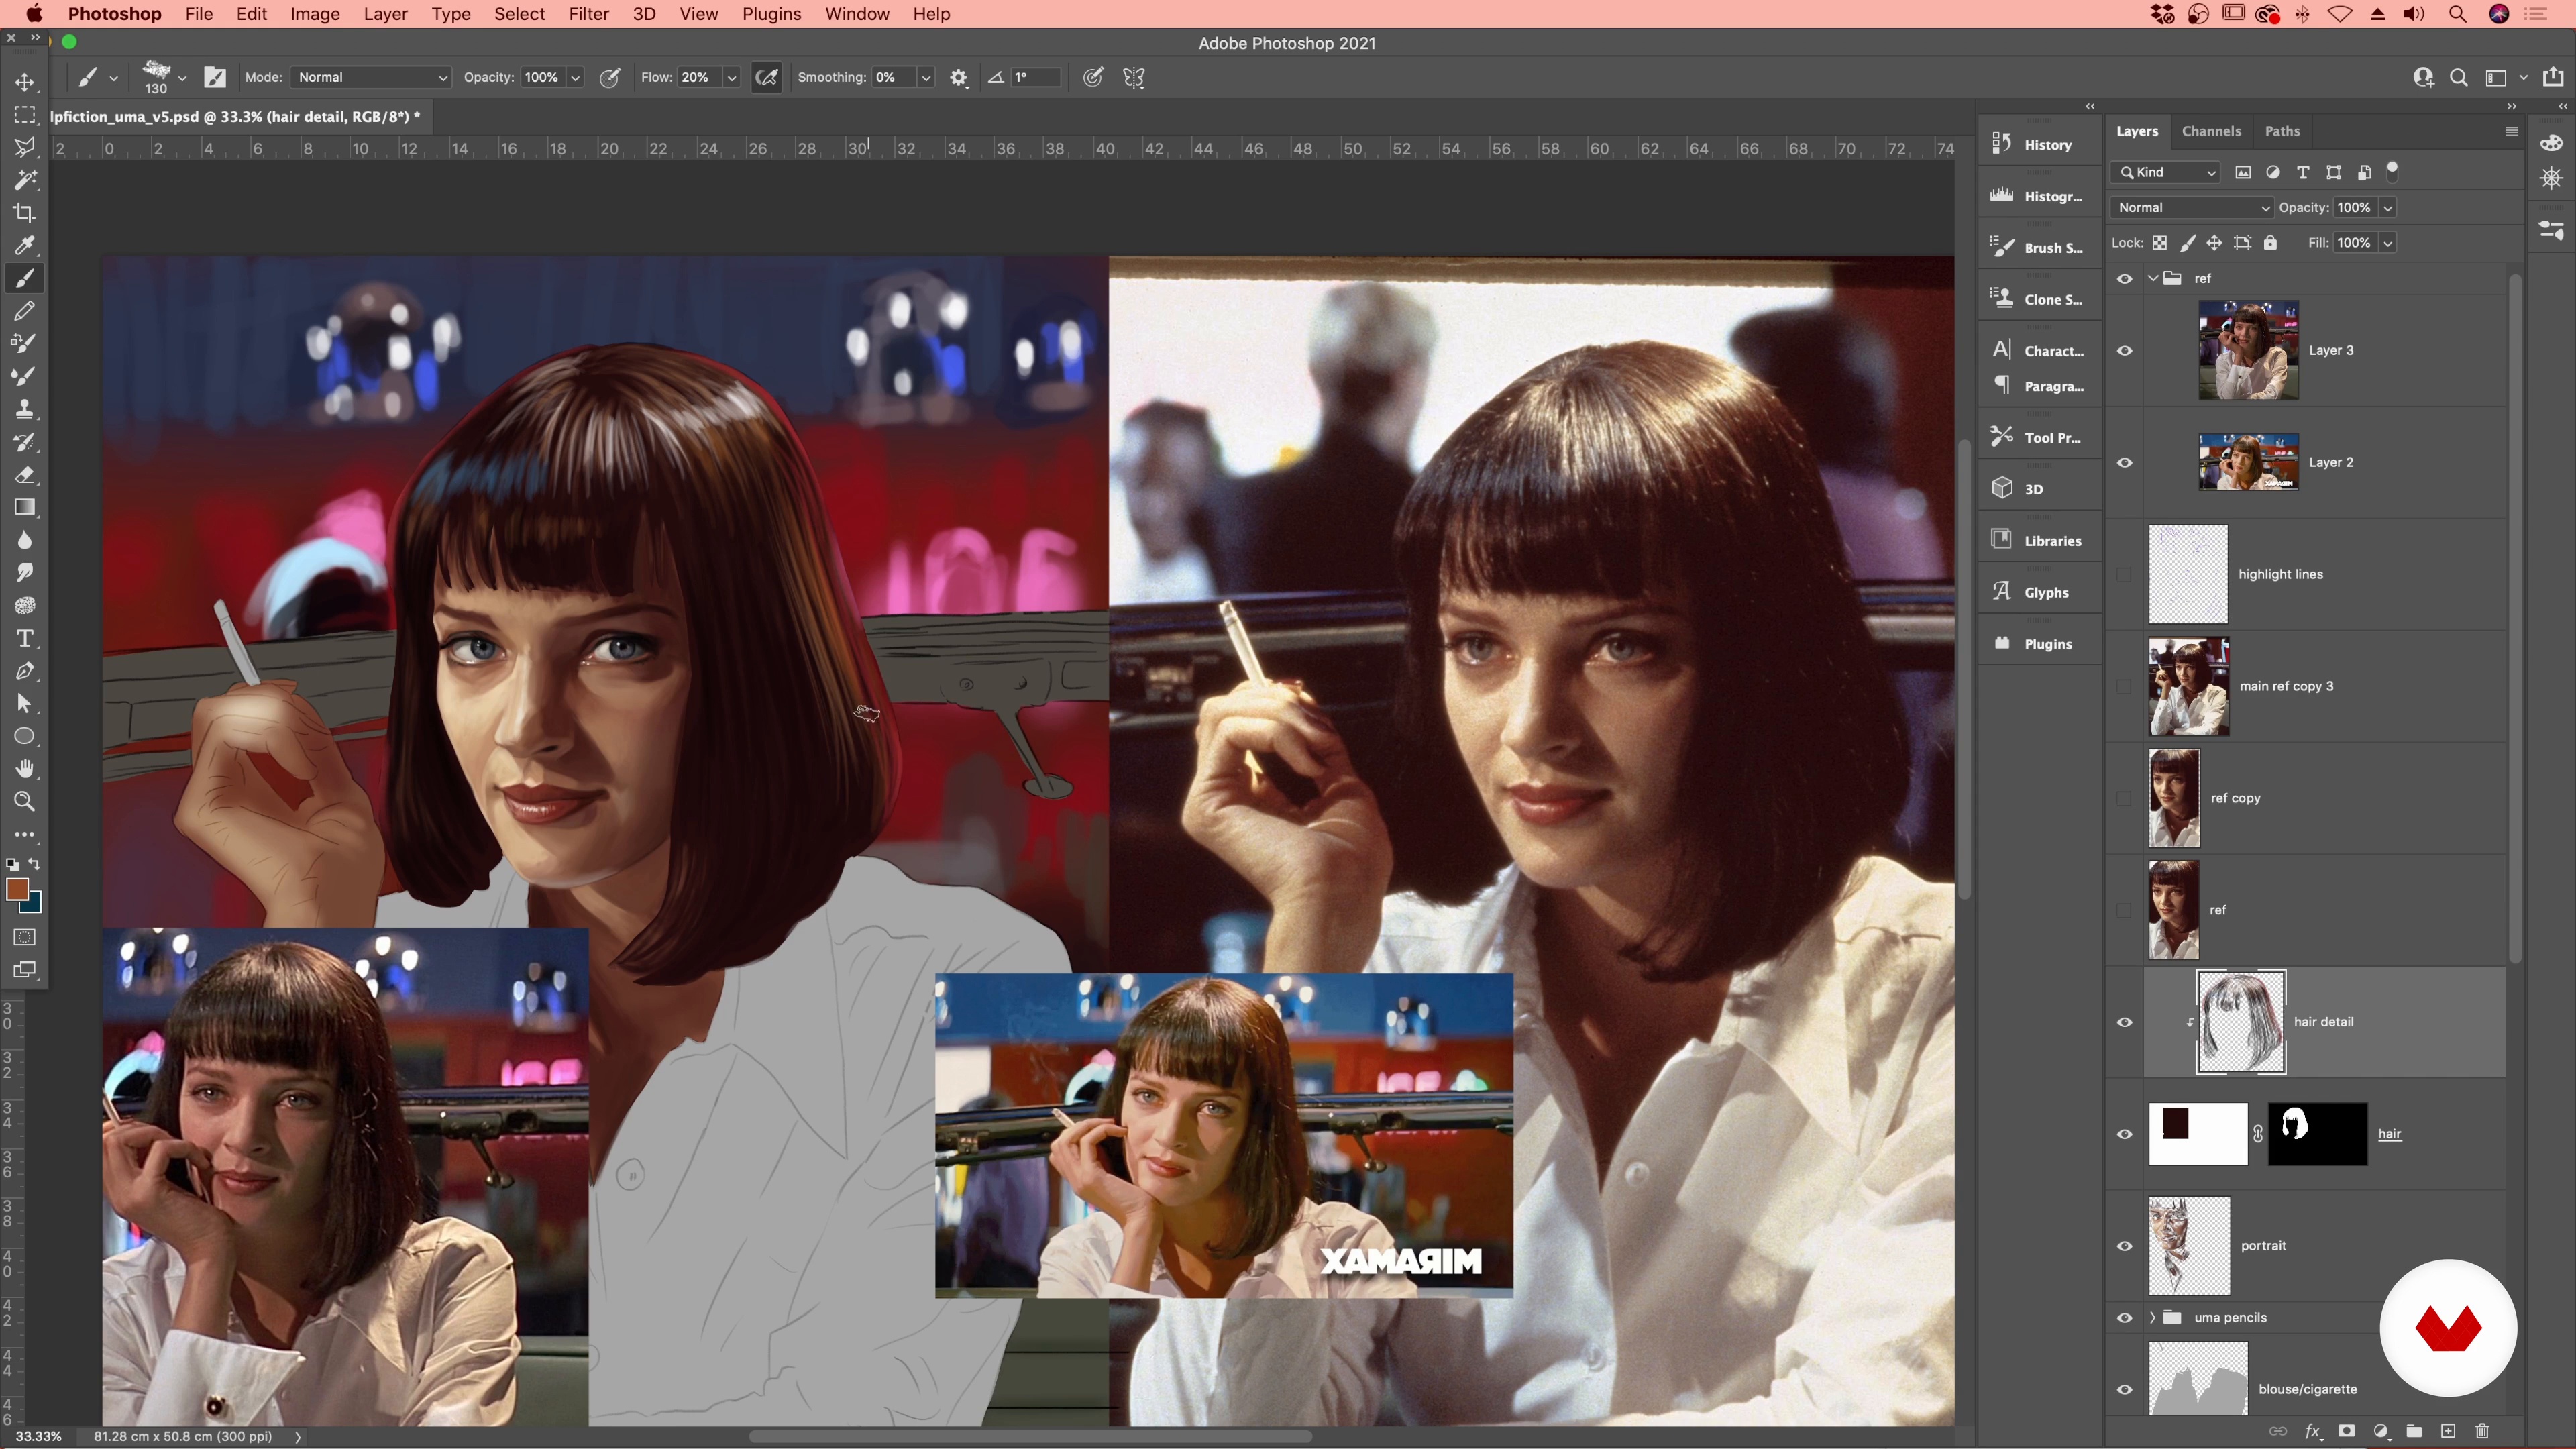Screen dimensions: 2576x1449
Task: Show the main ref copy 3 layer
Action: [x=2124, y=687]
